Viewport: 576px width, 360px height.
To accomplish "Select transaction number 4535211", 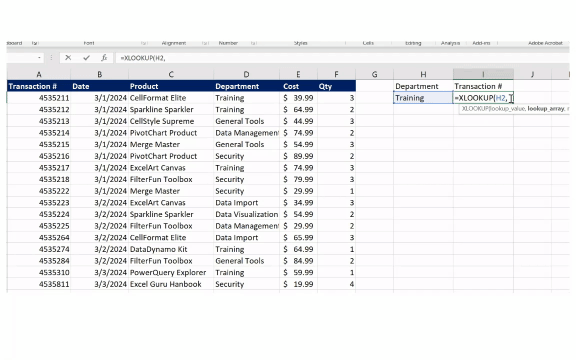I will click(39, 98).
